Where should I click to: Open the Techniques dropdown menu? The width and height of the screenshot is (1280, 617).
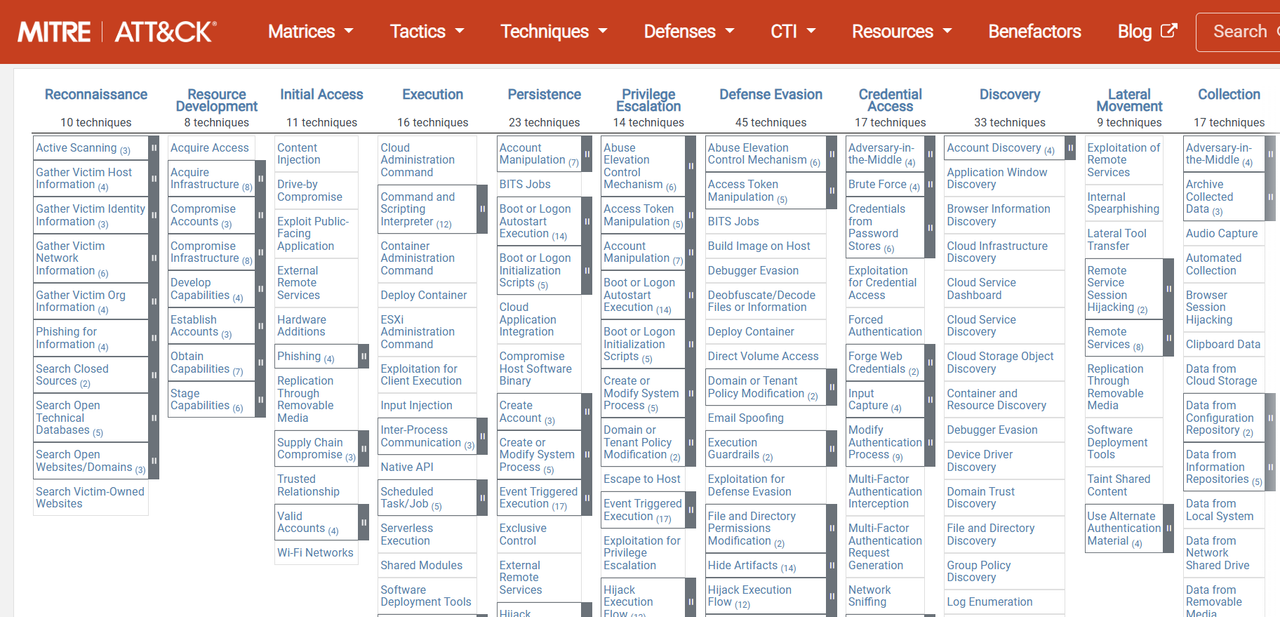pos(554,31)
